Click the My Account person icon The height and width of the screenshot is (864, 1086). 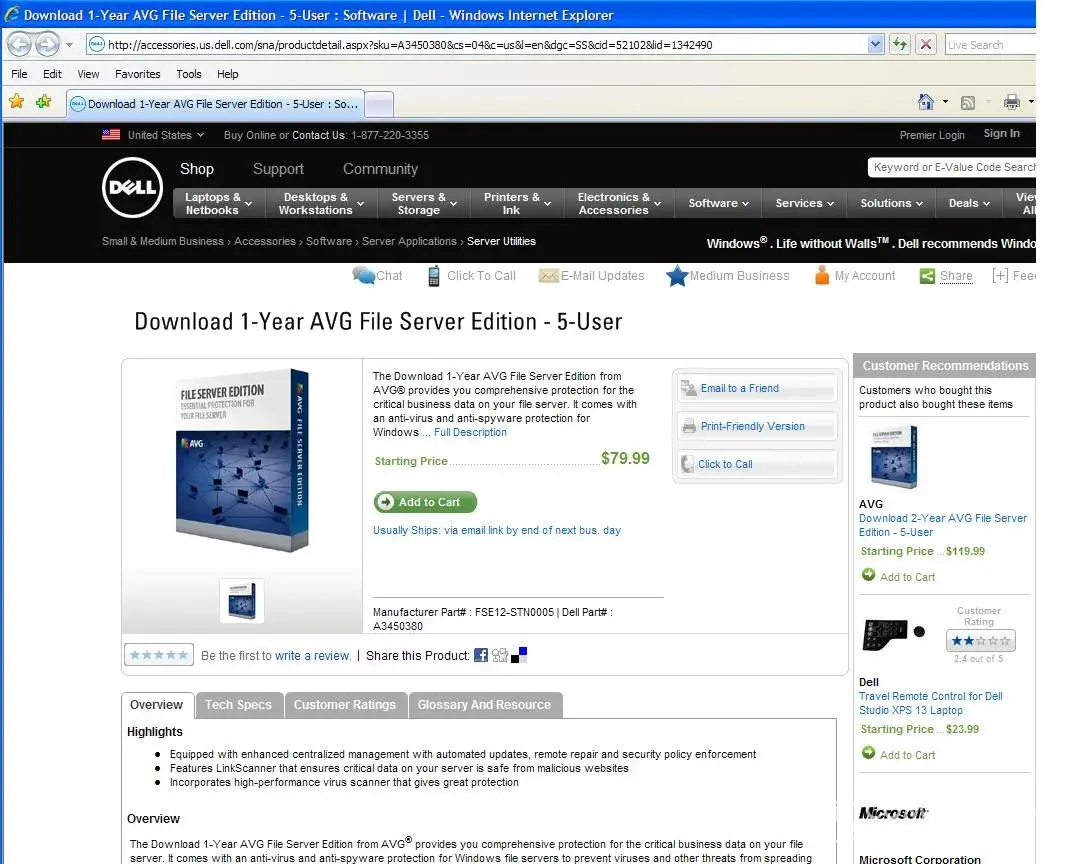coord(821,275)
